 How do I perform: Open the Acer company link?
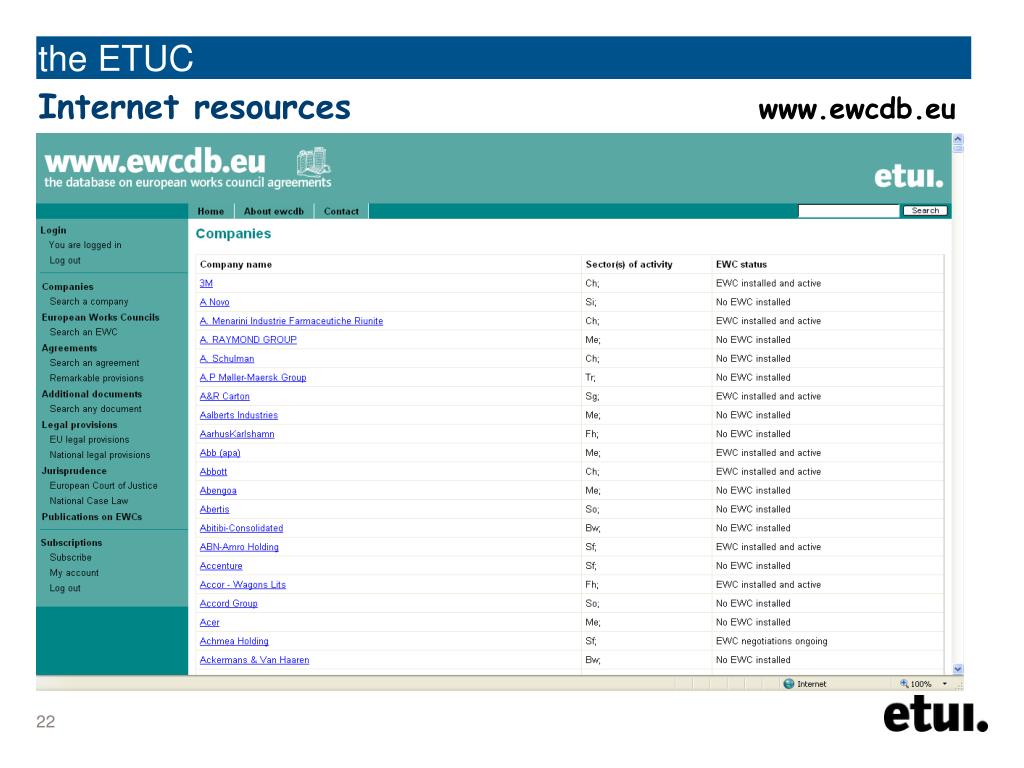click(x=210, y=622)
